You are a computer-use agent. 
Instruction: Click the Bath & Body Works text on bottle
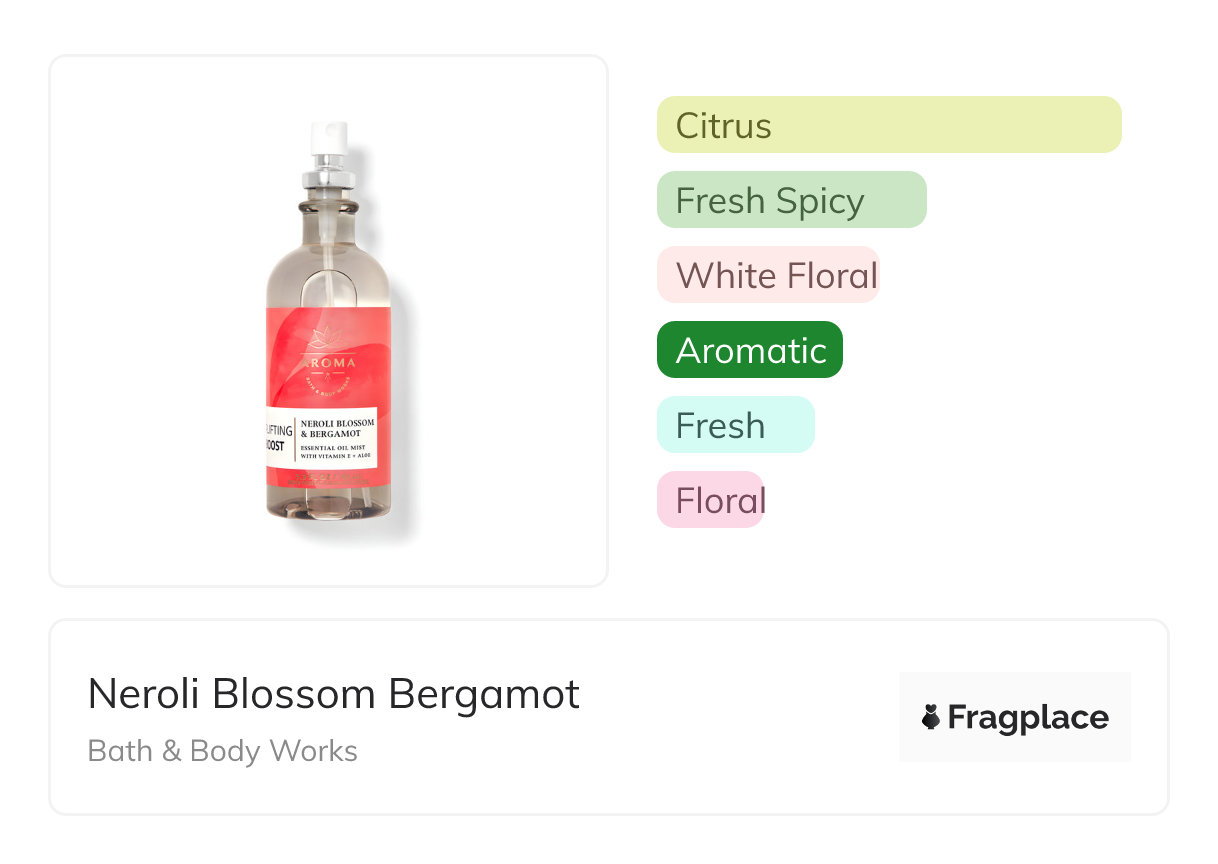coord(327,383)
